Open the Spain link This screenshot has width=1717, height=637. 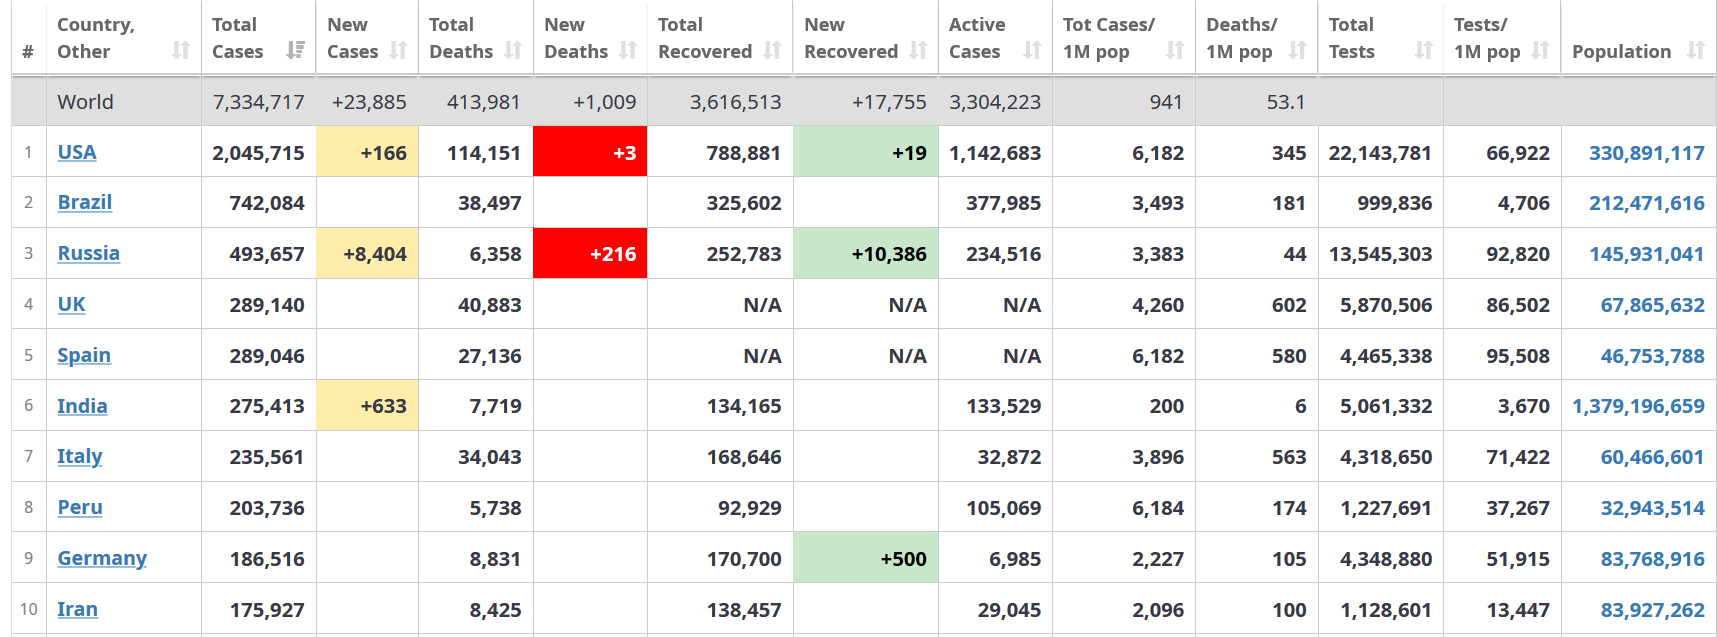84,355
